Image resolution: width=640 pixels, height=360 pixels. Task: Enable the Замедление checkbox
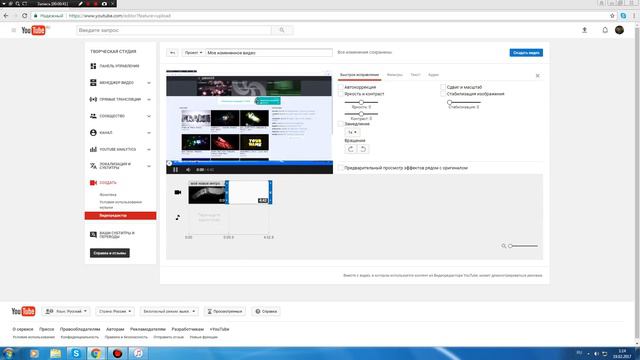click(x=341, y=124)
